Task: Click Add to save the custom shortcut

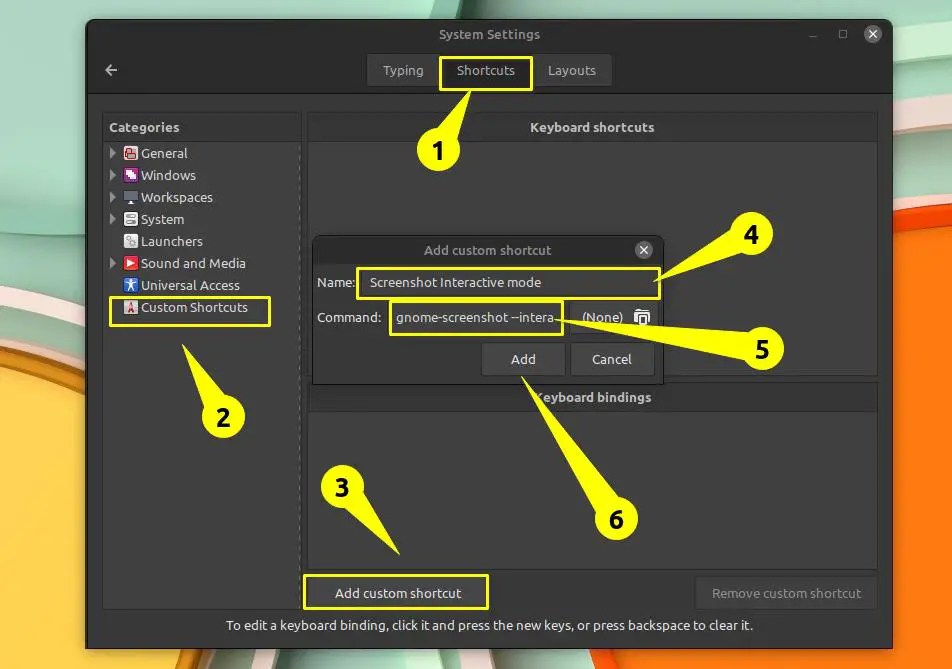Action: 522,359
